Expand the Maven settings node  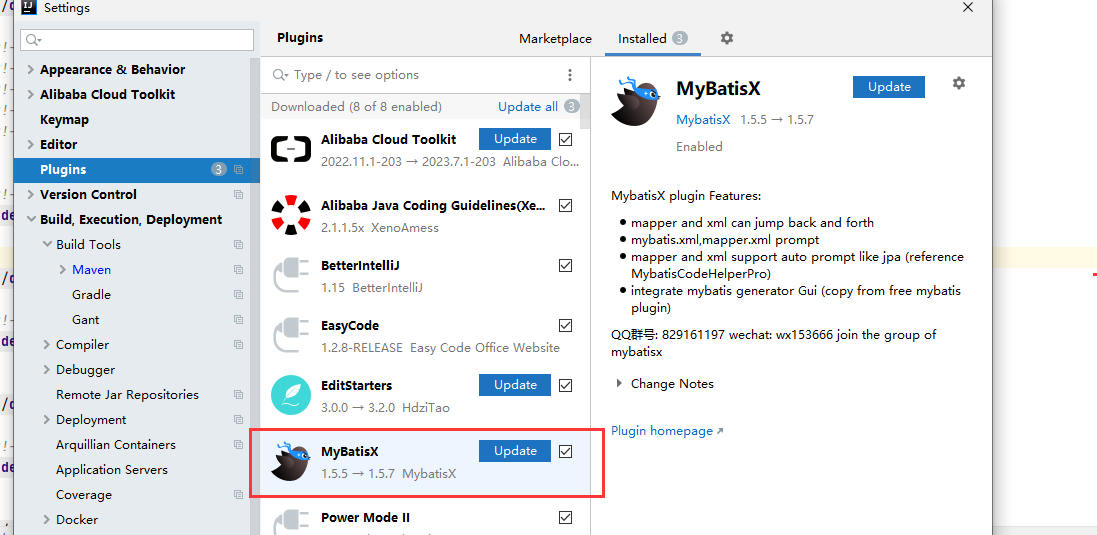click(62, 269)
